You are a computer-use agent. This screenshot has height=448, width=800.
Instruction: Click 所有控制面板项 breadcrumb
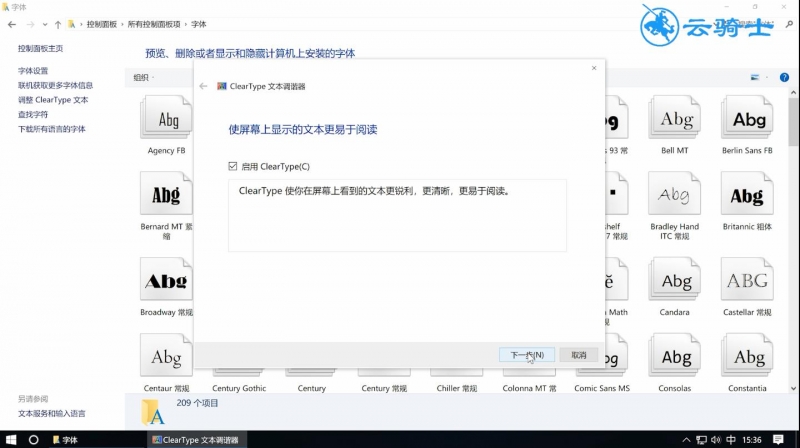[x=154, y=24]
